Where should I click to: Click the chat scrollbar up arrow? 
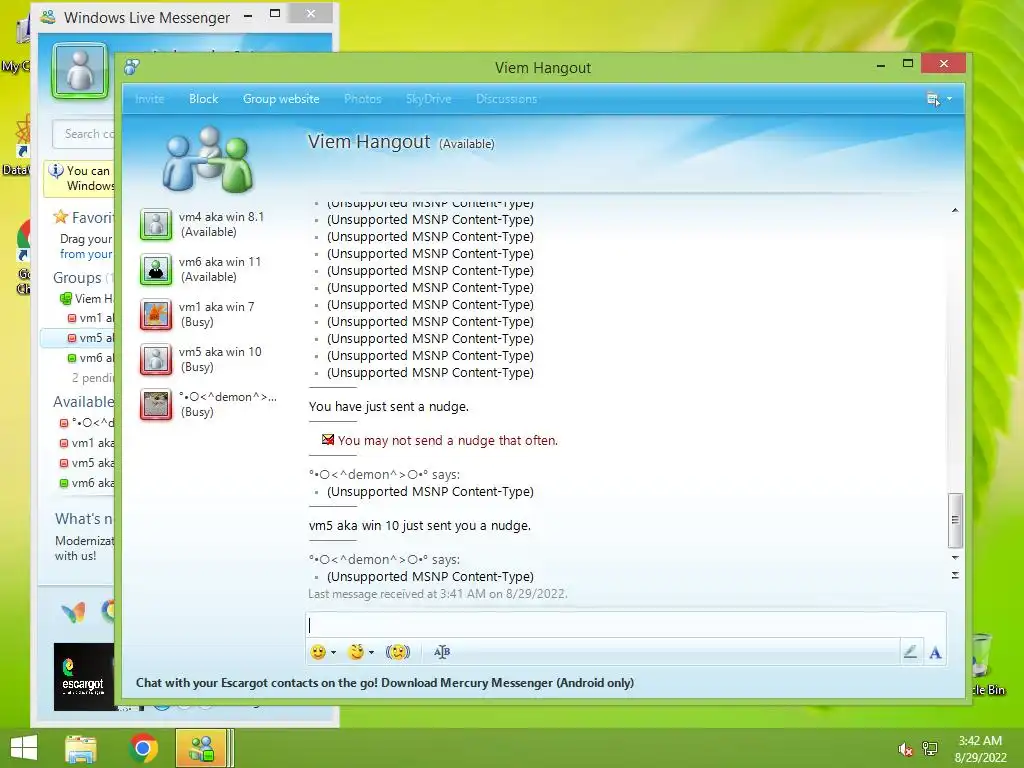click(955, 210)
